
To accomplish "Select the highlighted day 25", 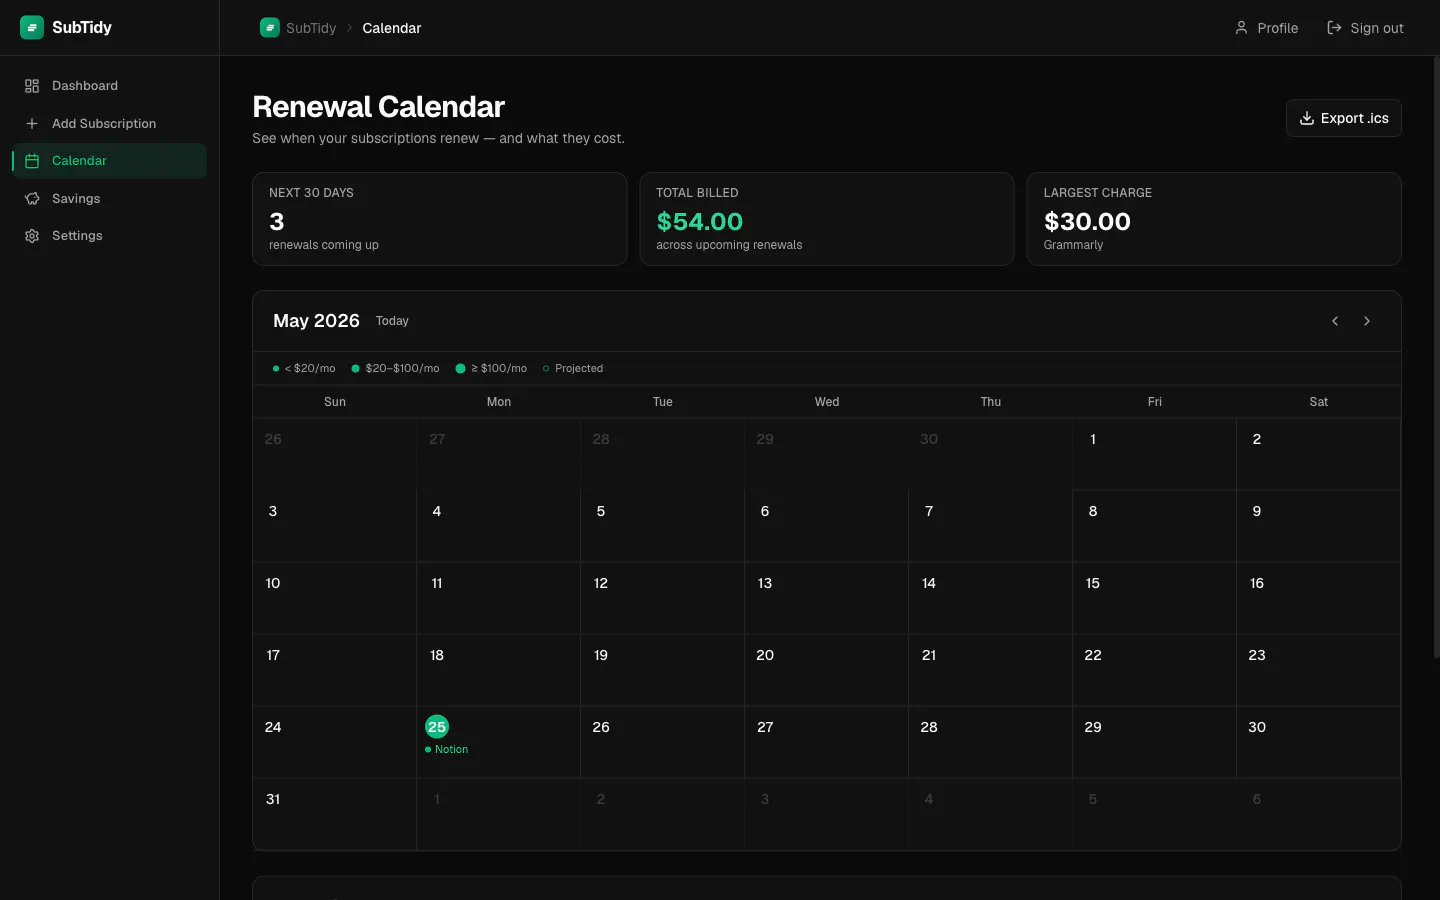I will (x=437, y=727).
